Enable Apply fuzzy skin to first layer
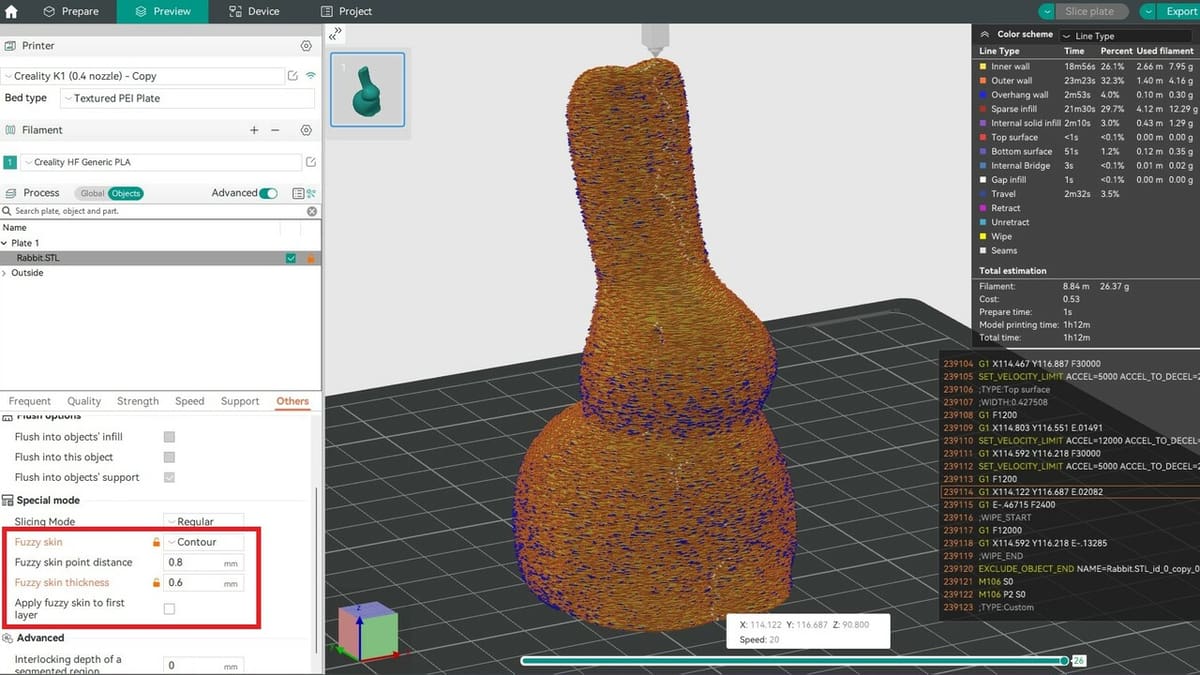This screenshot has height=675, width=1200. point(169,608)
